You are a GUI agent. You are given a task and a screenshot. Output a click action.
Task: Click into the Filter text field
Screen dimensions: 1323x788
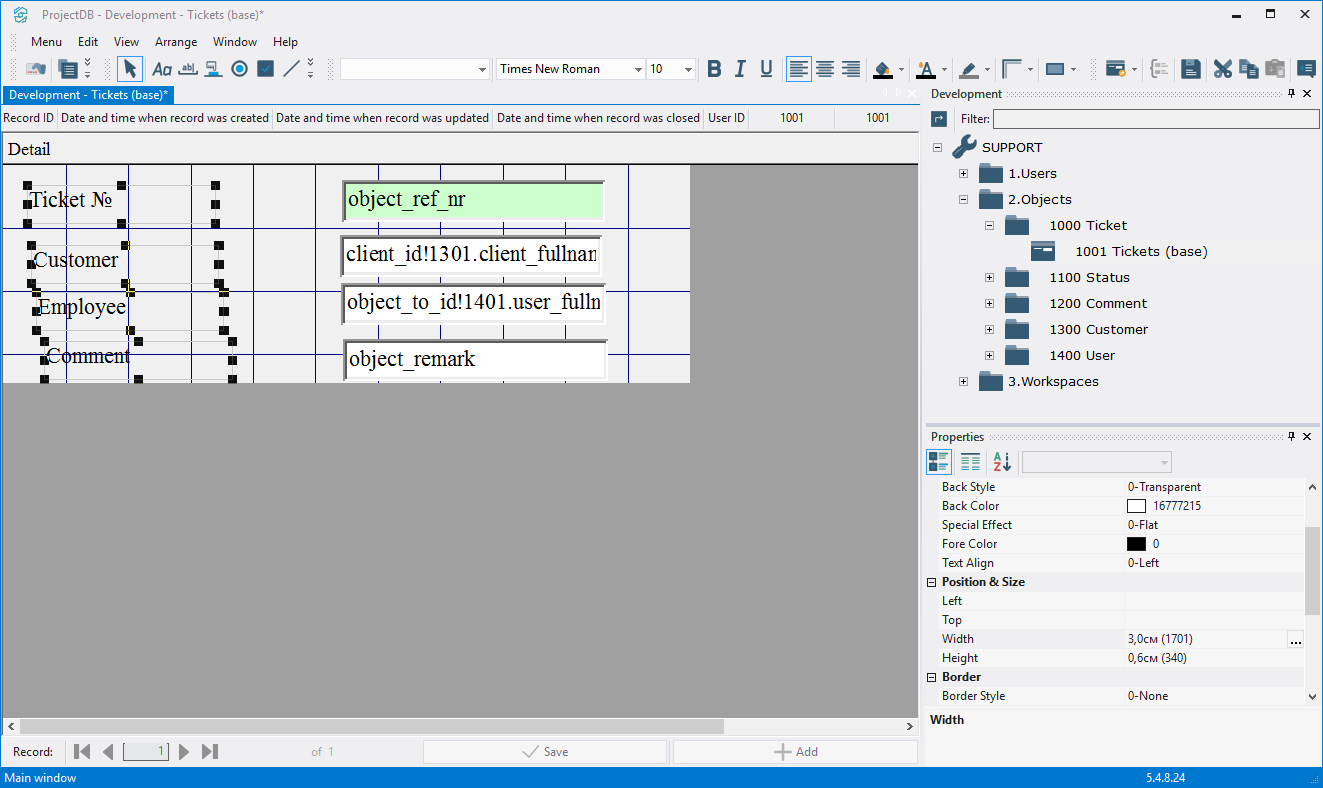click(1155, 119)
